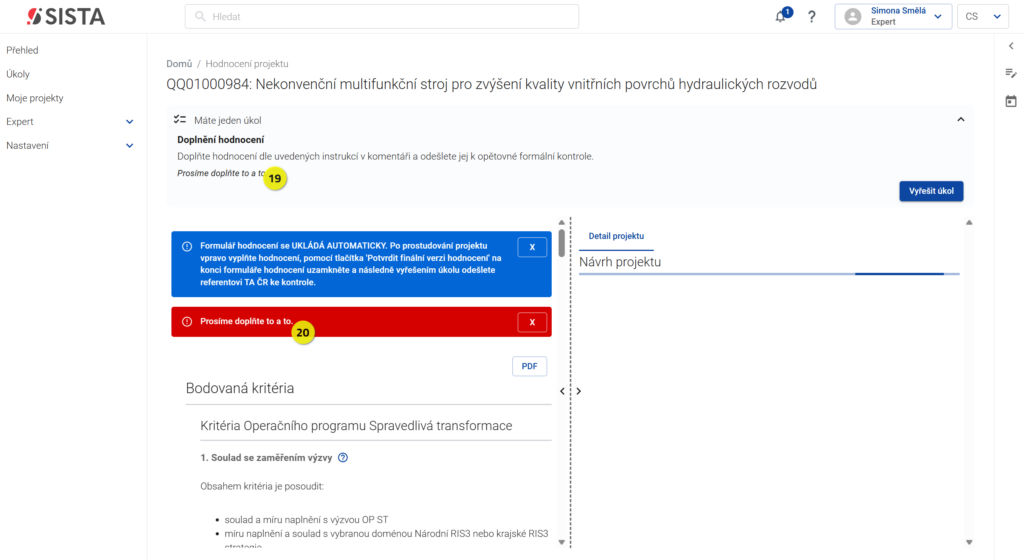This screenshot has width=1024, height=560.
Task: Click the Vyřešit úkol button
Action: pyautogui.click(x=931, y=191)
